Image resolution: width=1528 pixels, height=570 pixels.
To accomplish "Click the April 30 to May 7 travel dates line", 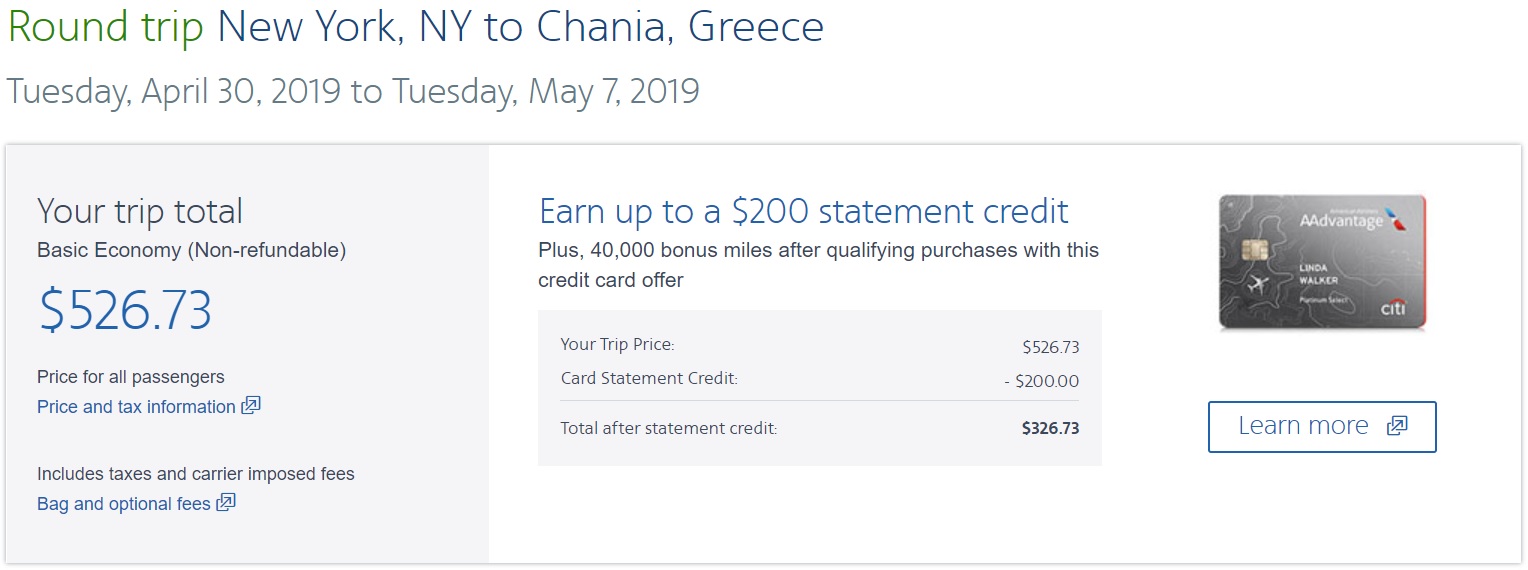I will point(353,91).
